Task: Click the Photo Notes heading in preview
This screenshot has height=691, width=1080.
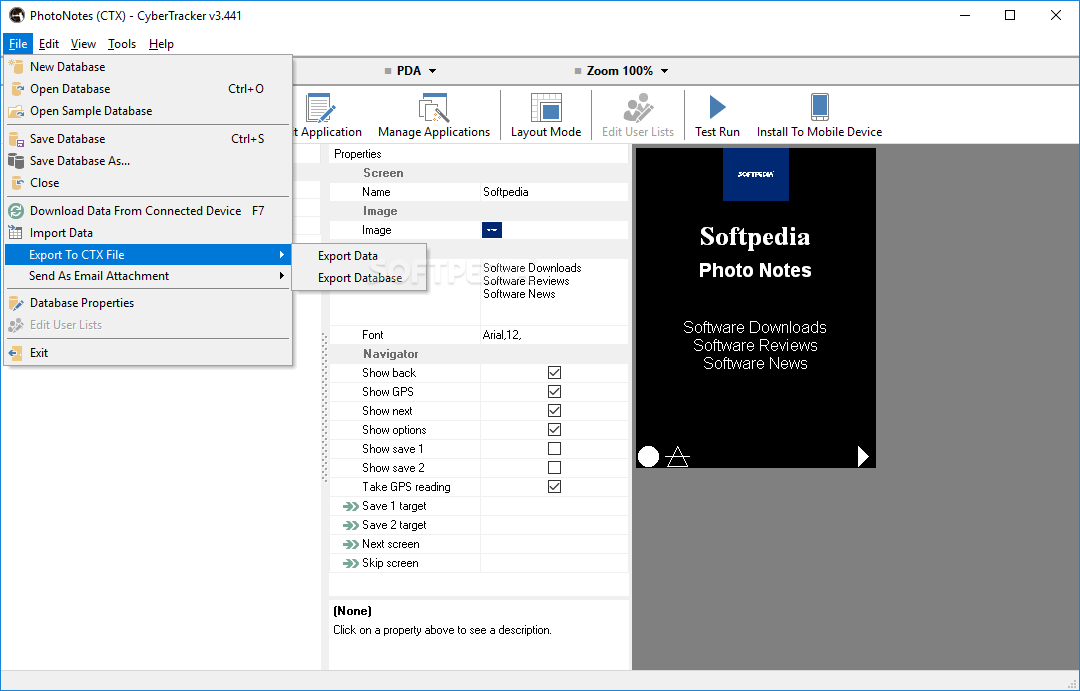Action: pos(755,270)
